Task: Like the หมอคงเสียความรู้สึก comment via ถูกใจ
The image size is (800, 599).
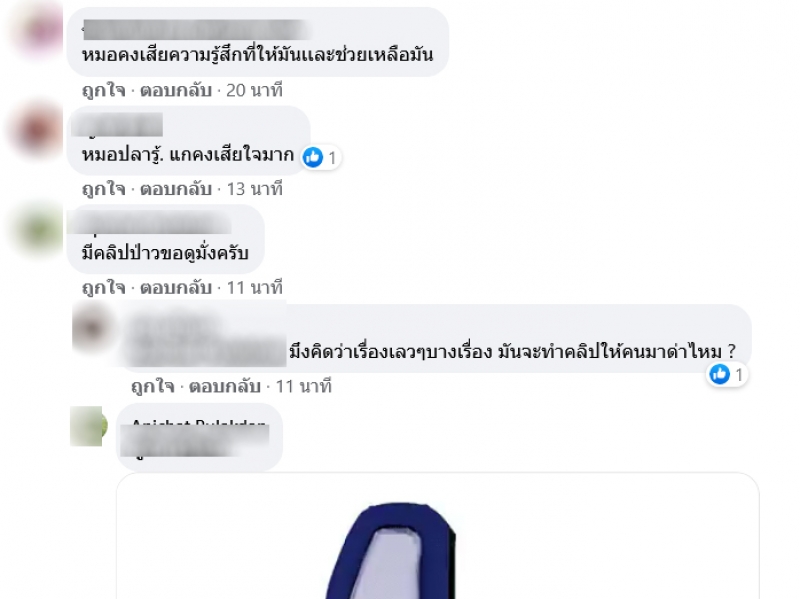Action: [104, 90]
